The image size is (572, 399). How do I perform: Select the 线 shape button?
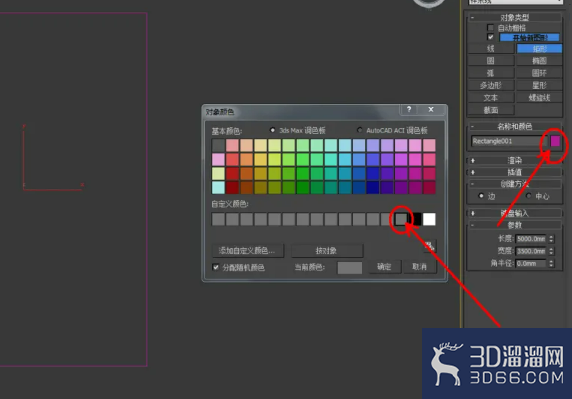[491, 49]
